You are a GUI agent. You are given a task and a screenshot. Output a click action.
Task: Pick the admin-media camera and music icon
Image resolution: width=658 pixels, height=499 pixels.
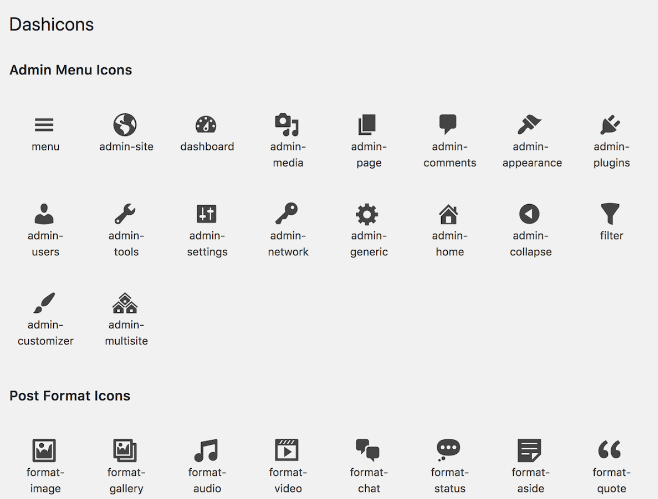pyautogui.click(x=287, y=125)
